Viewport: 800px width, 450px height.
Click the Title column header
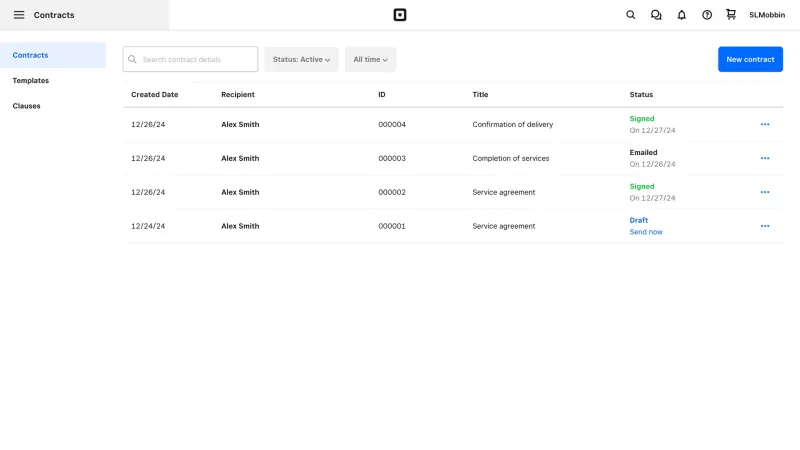(480, 94)
